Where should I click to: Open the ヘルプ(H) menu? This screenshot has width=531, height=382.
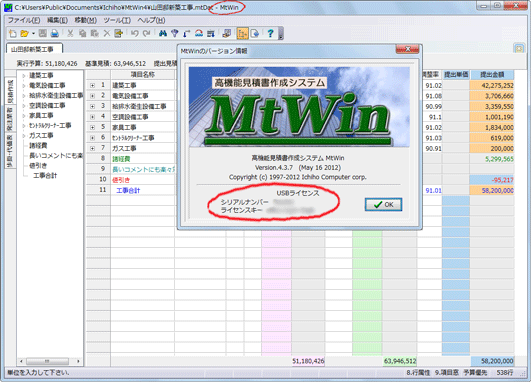(x=151, y=20)
